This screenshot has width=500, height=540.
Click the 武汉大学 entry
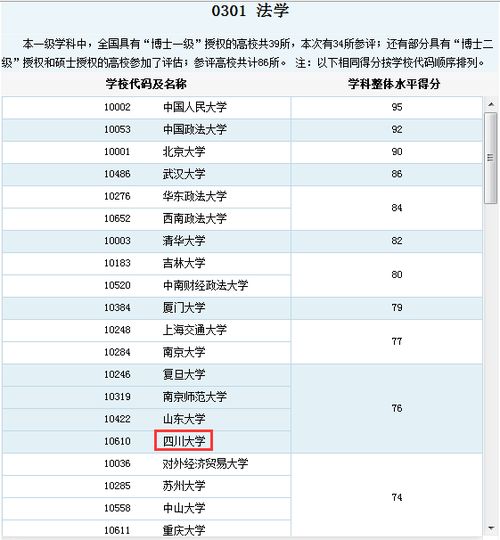pos(184,174)
